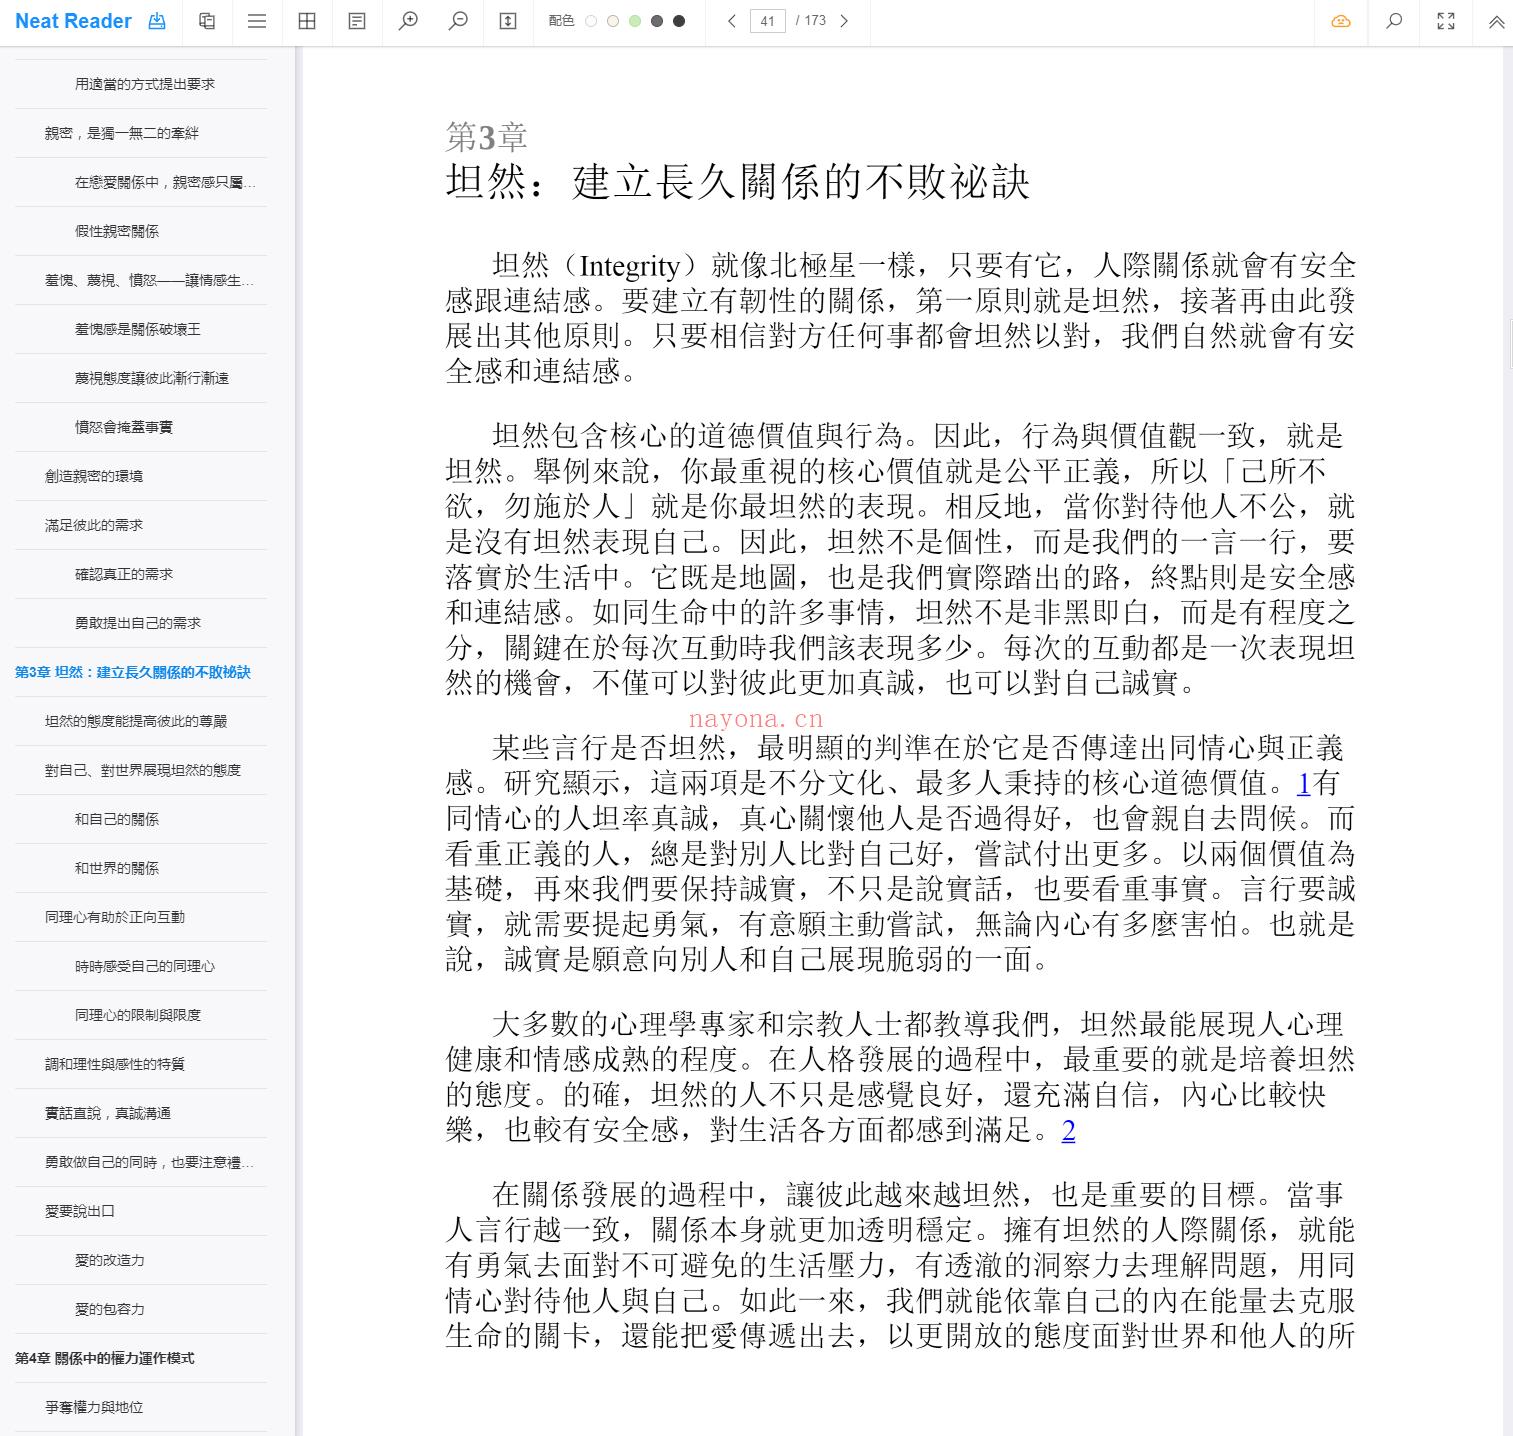Click the orange cloud sync icon

[1341, 21]
